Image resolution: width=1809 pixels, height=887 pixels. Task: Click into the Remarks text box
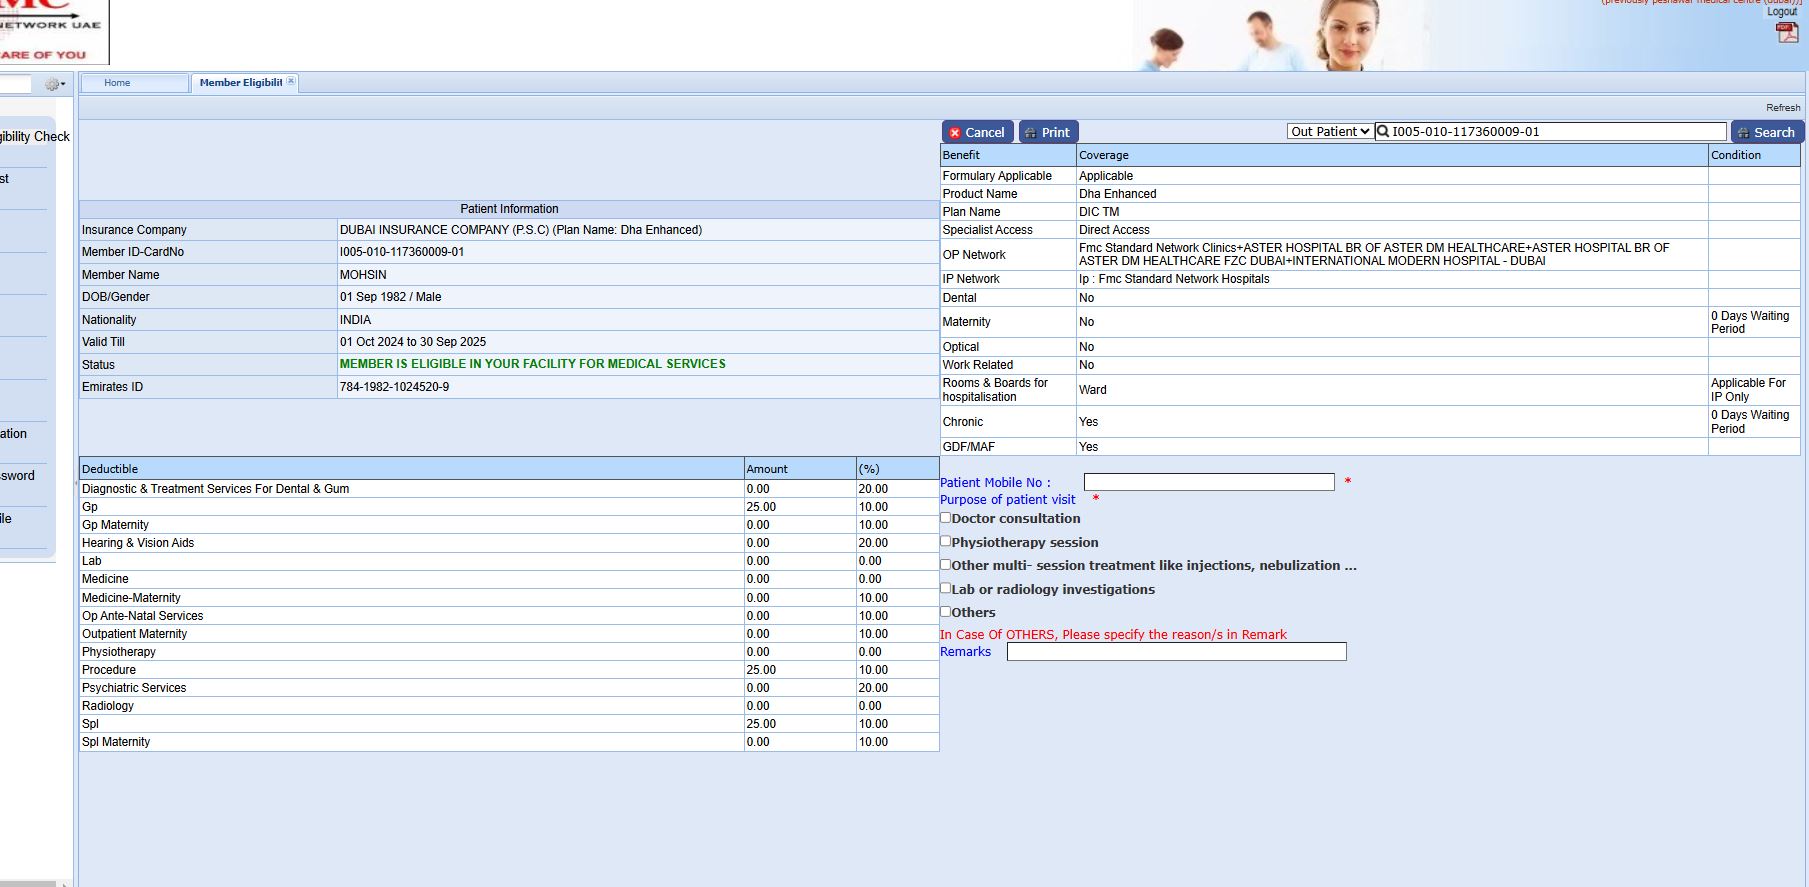[x=1176, y=652]
